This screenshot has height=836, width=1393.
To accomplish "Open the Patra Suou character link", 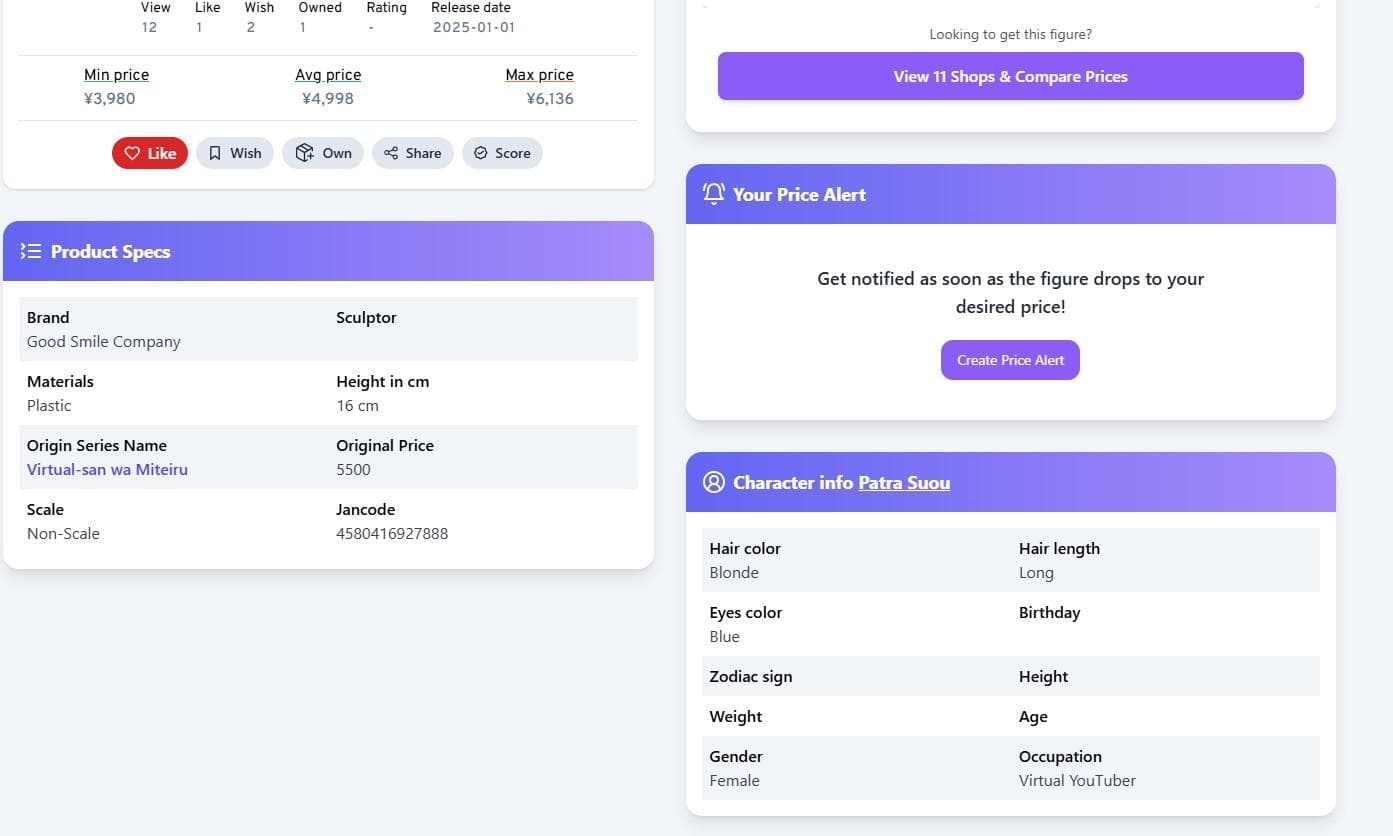I will click(x=903, y=483).
